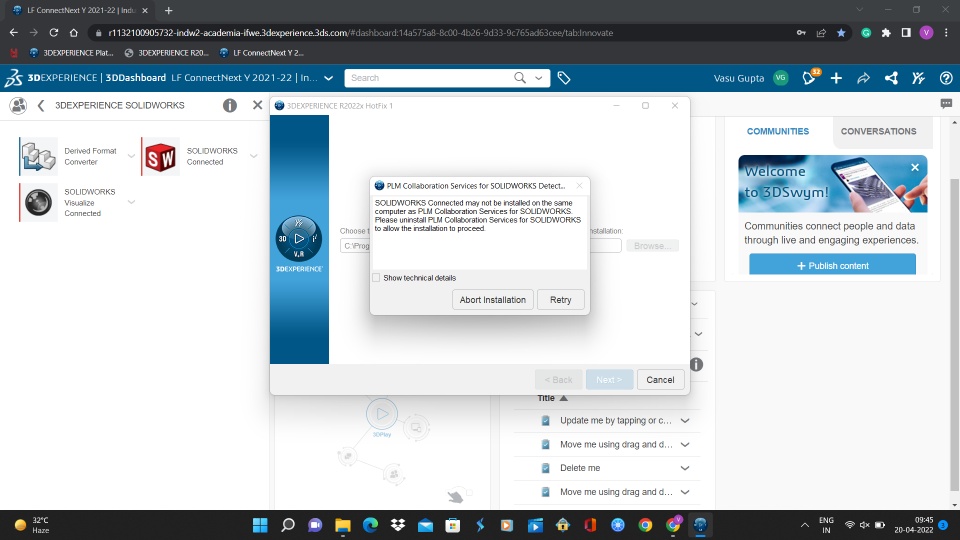Switch to the Communities tab
Viewport: 960px width, 540px height.
778,131
